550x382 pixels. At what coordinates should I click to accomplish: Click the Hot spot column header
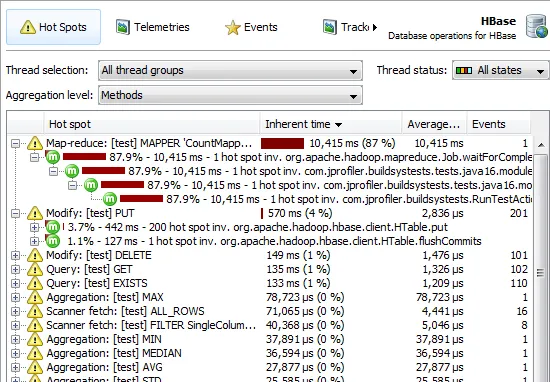click(151, 124)
